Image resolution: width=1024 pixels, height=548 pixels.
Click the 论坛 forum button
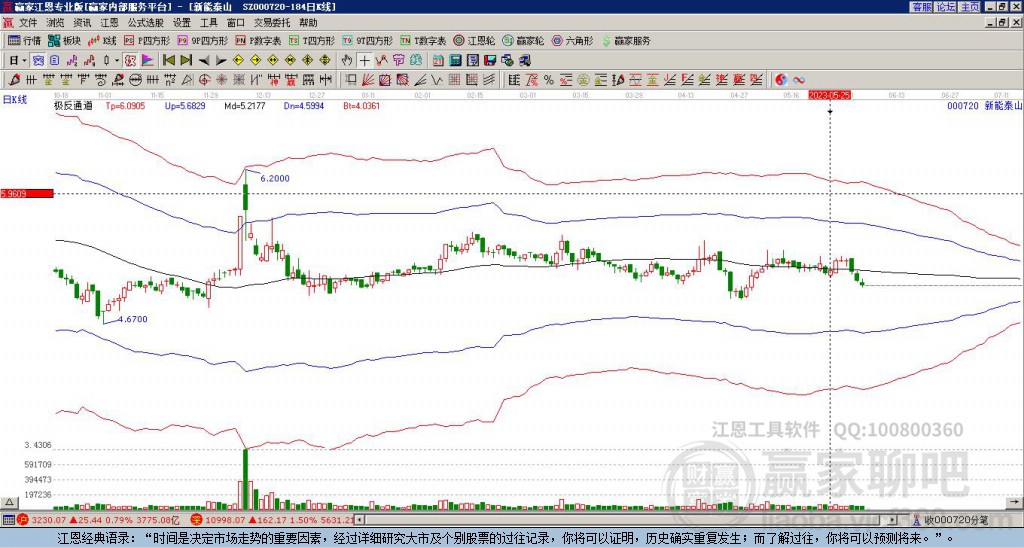(x=946, y=7)
